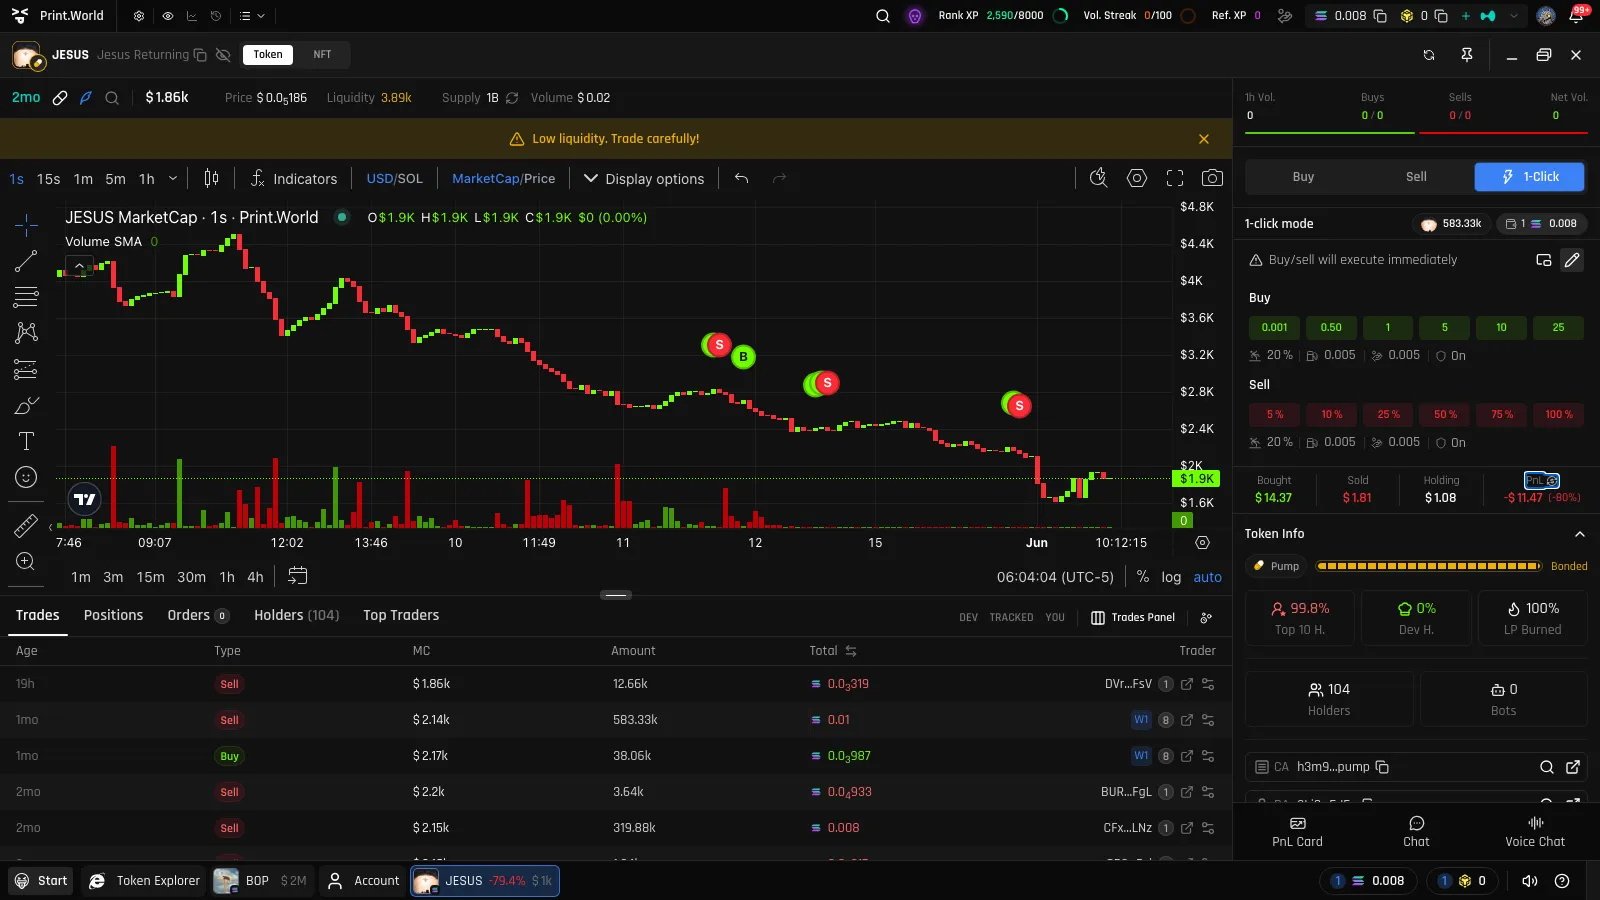Image resolution: width=1600 pixels, height=900 pixels.
Task: Collapse chart legend chevron
Action: (x=79, y=267)
